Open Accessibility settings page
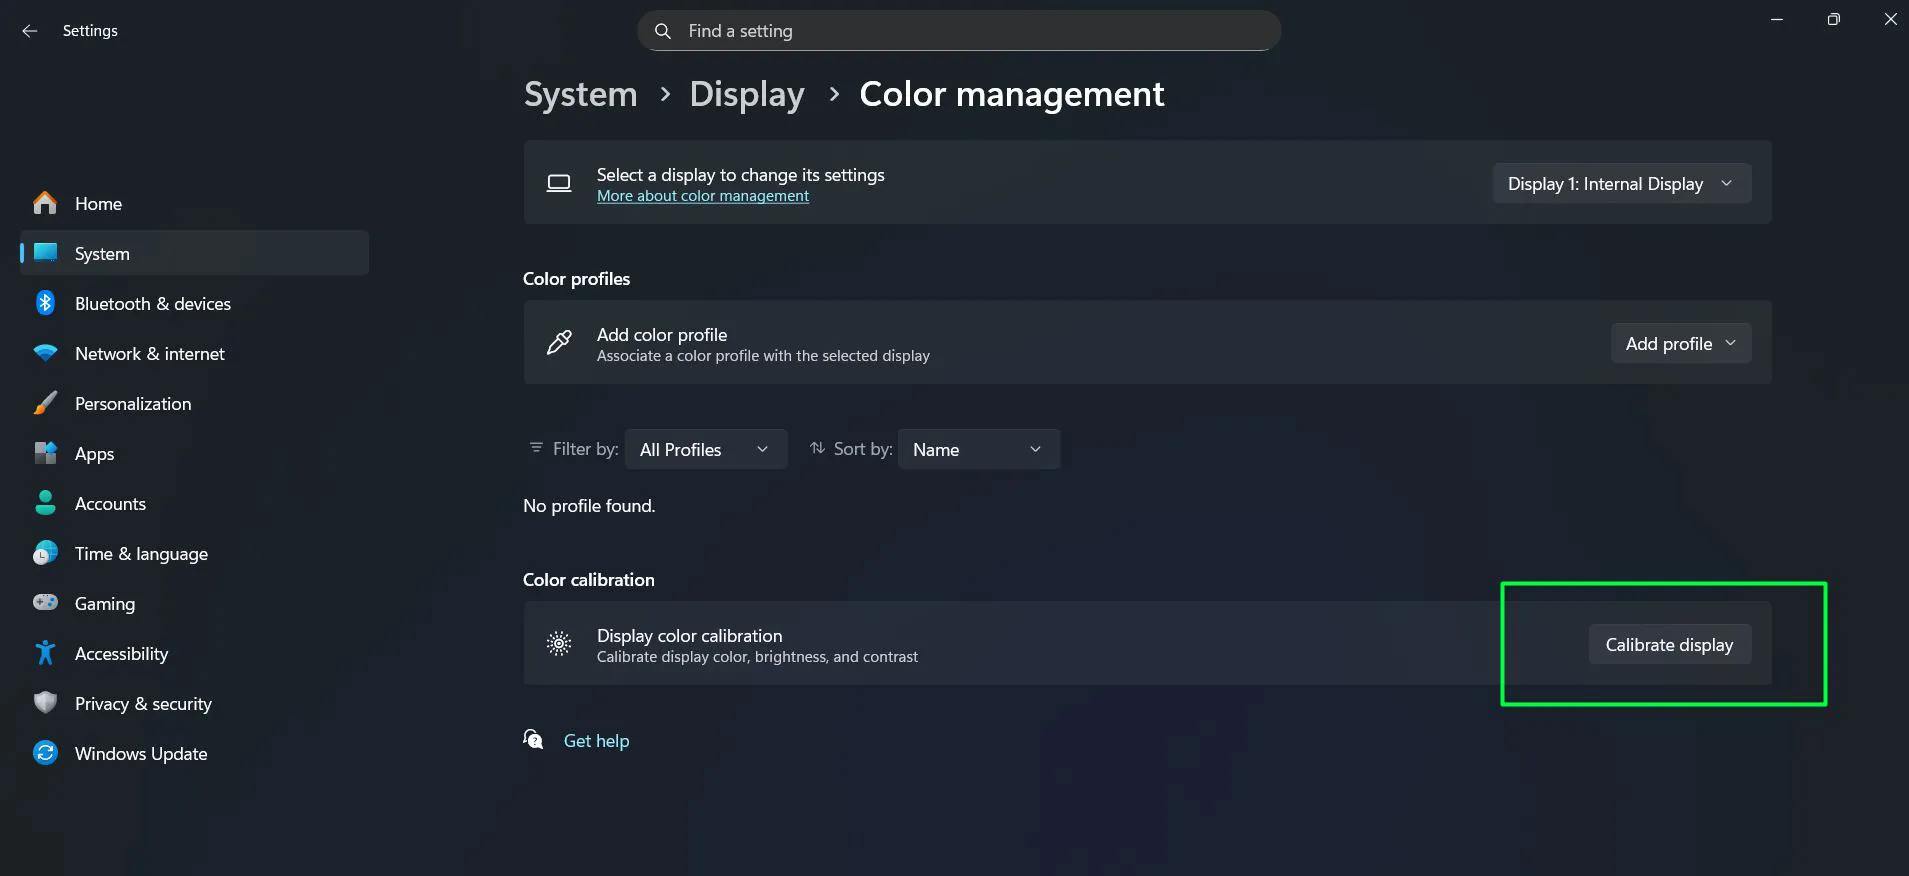1909x876 pixels. tap(194, 653)
